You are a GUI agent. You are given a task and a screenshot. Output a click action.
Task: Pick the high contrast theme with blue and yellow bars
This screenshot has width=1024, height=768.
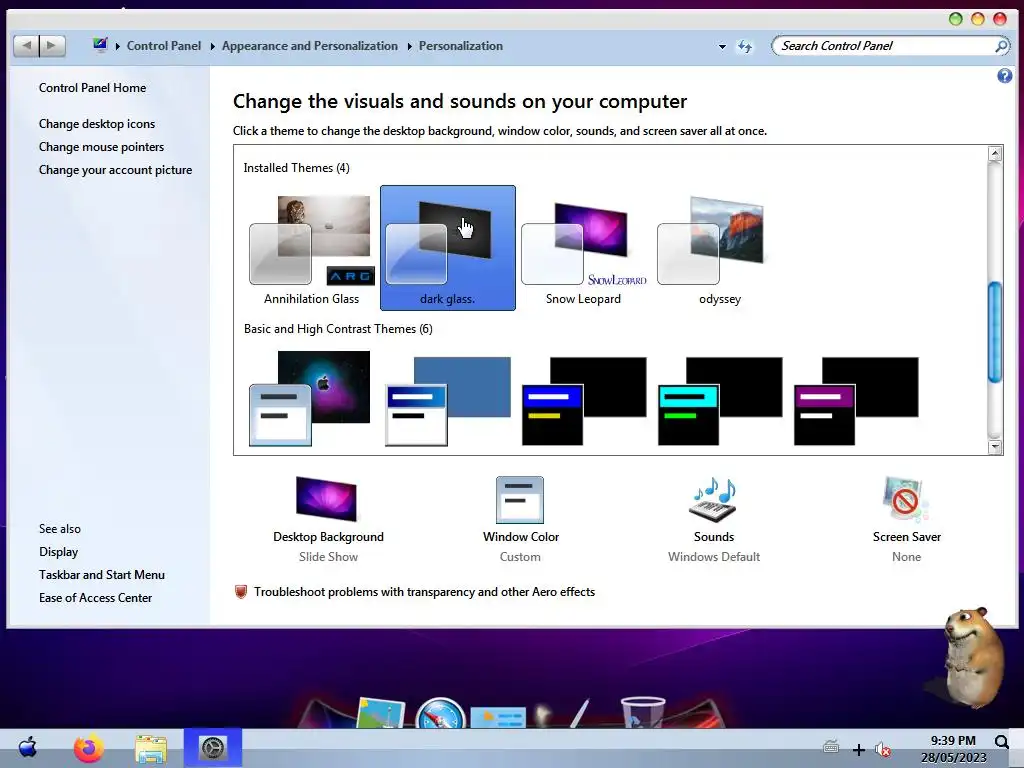coord(584,401)
